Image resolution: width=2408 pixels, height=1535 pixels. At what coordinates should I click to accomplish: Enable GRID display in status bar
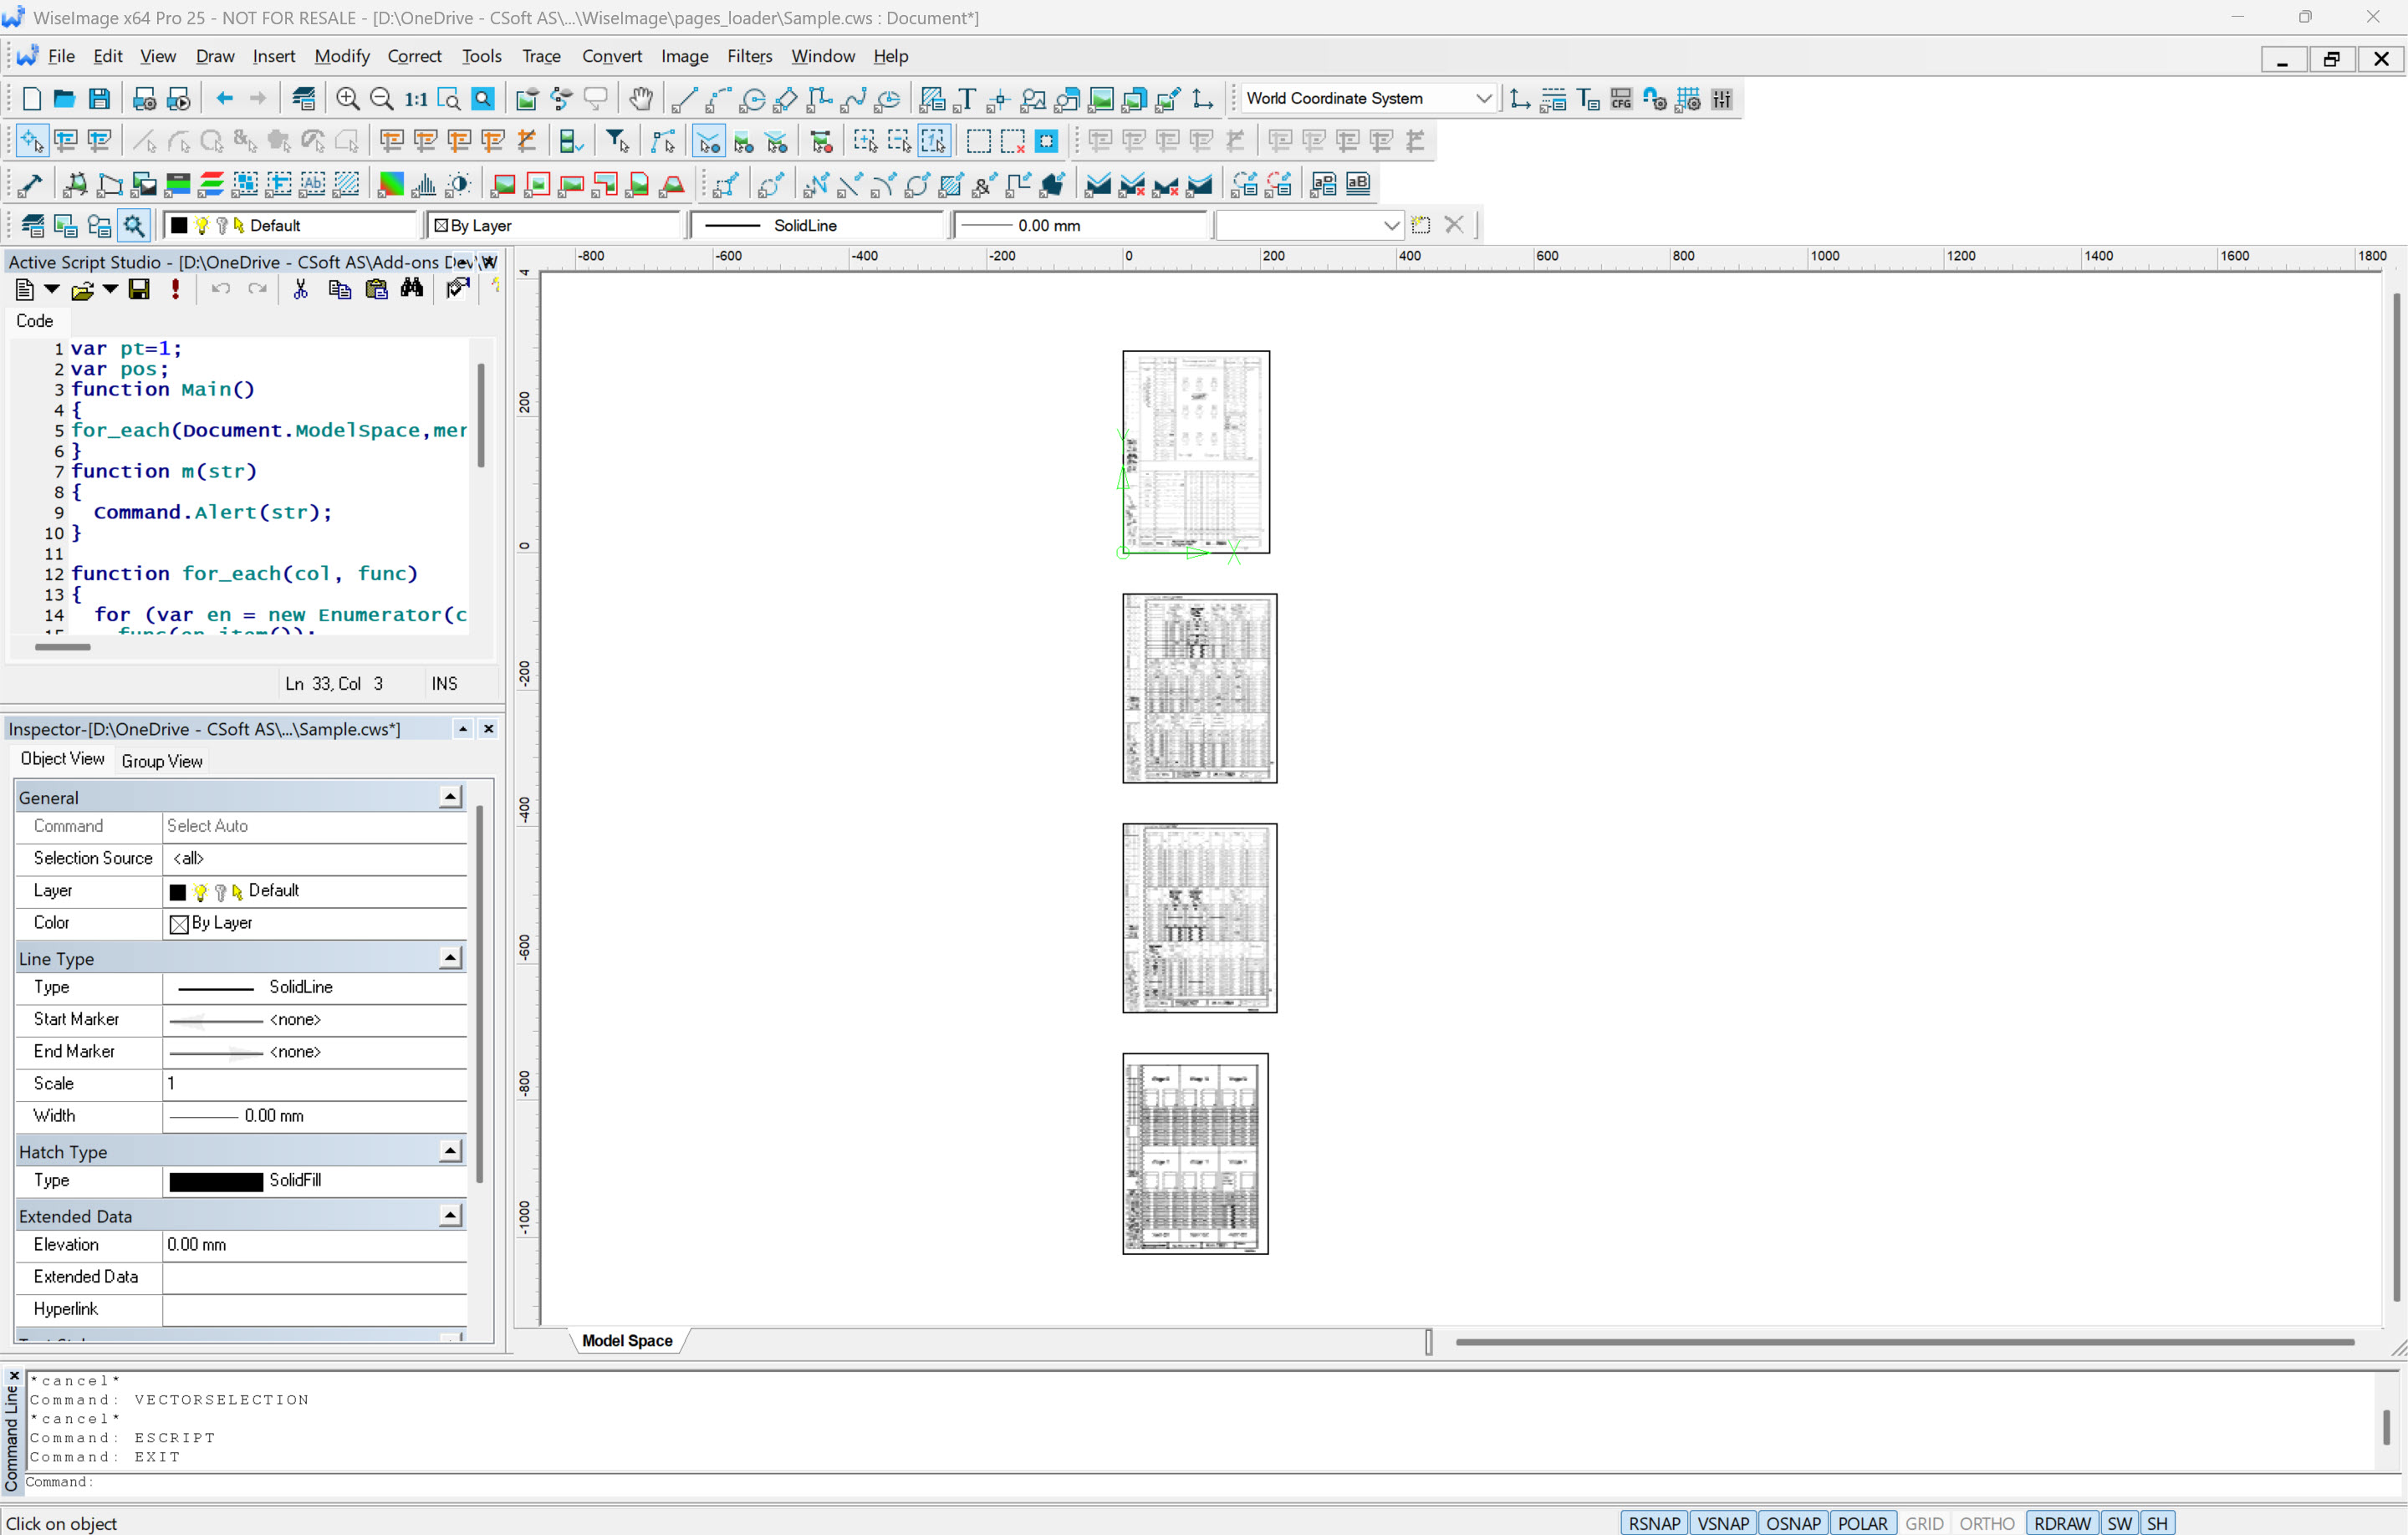coord(1924,1522)
